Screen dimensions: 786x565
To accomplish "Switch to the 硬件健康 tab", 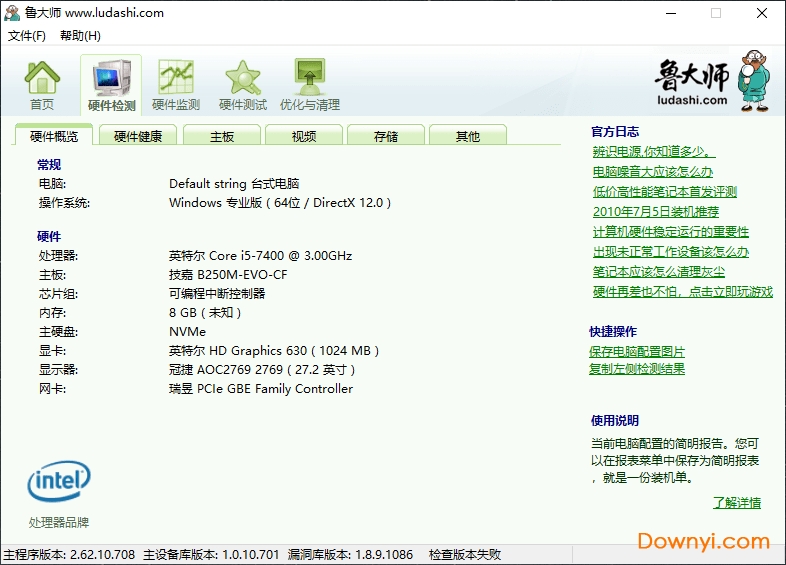I will pyautogui.click(x=138, y=136).
